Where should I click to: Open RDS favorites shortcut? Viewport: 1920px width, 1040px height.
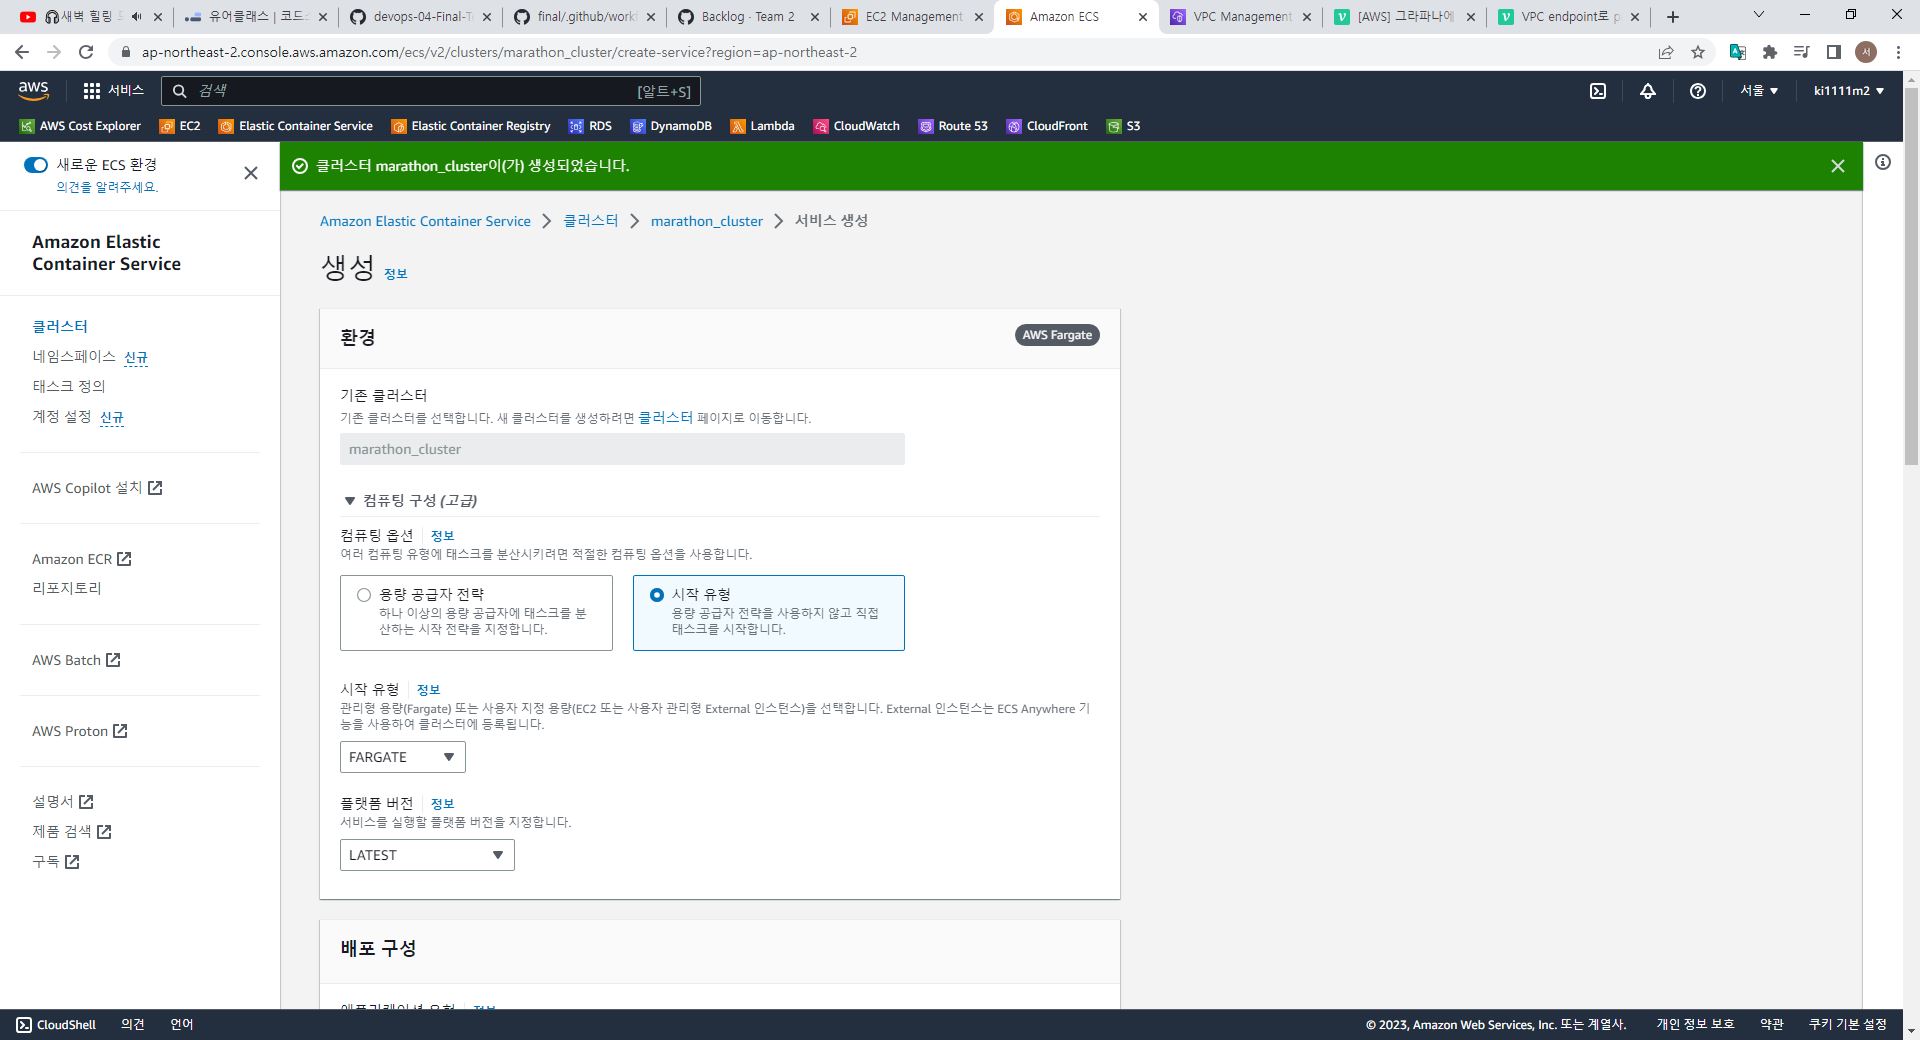click(590, 126)
